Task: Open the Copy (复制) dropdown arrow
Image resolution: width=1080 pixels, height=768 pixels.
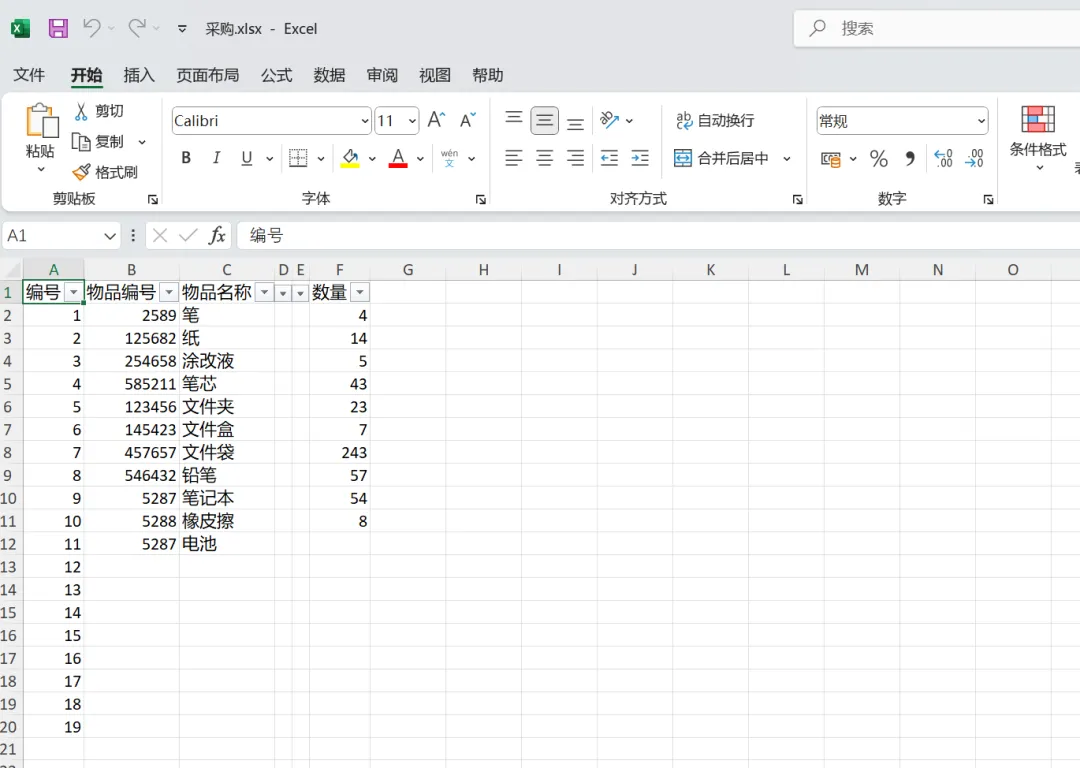Action: [142, 142]
